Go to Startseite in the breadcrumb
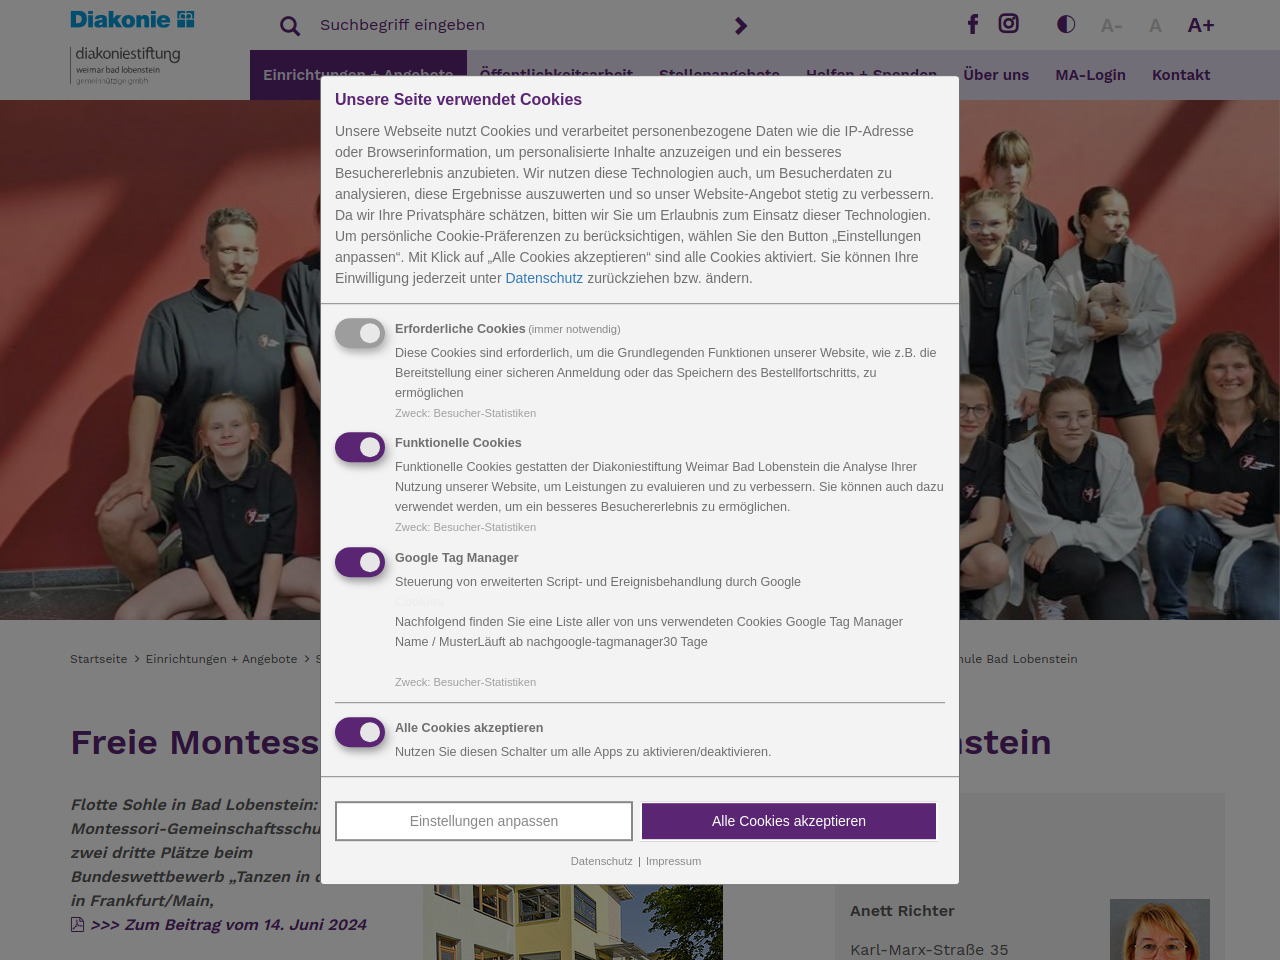 click(x=99, y=659)
